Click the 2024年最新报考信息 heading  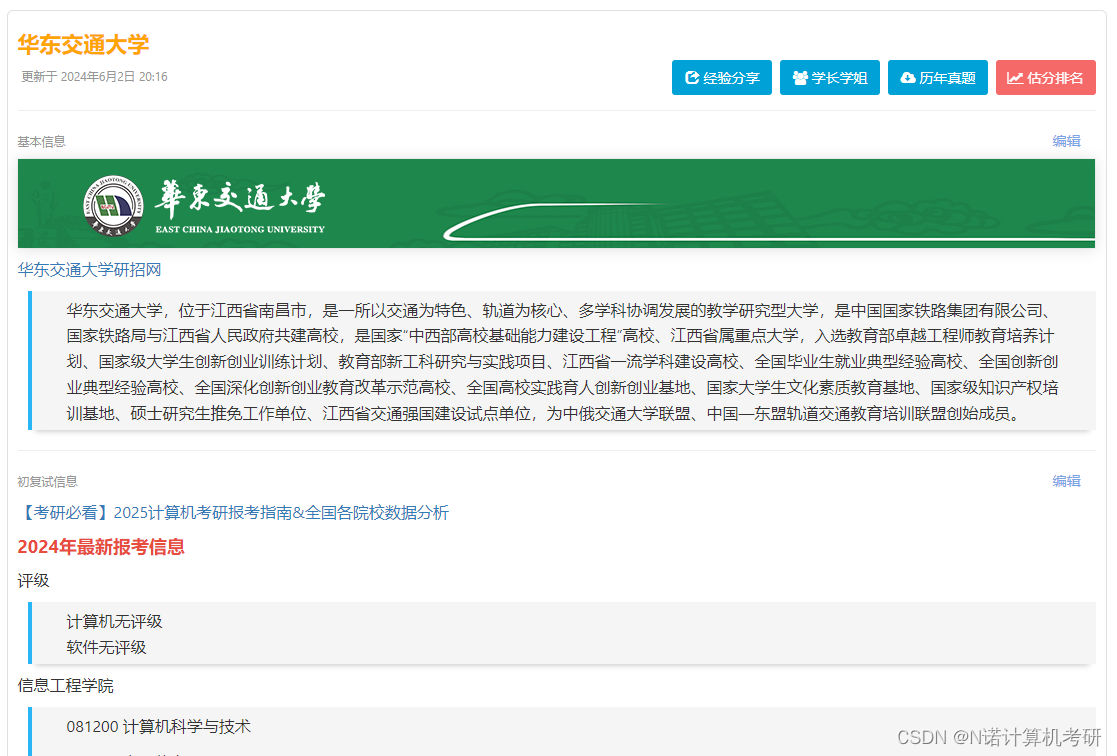[101, 547]
